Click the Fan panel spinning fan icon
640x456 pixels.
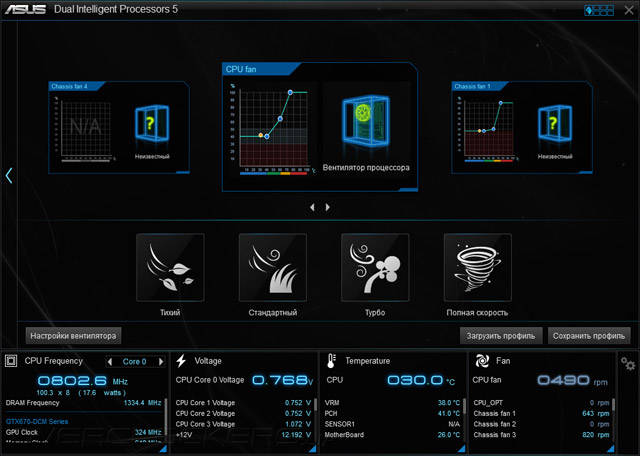(482, 361)
